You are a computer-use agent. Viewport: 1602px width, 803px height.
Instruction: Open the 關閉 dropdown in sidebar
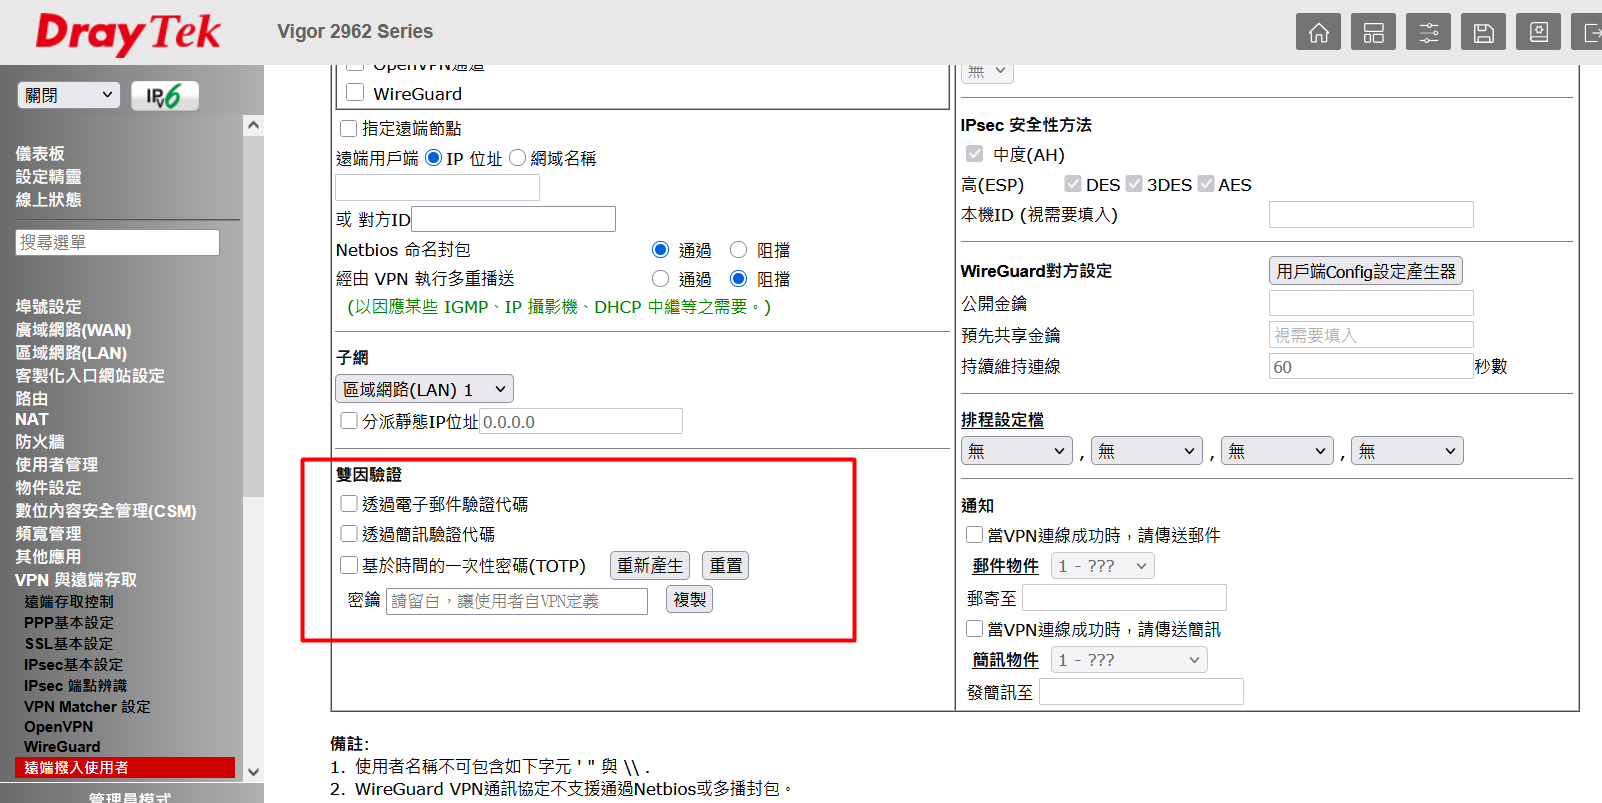68,95
